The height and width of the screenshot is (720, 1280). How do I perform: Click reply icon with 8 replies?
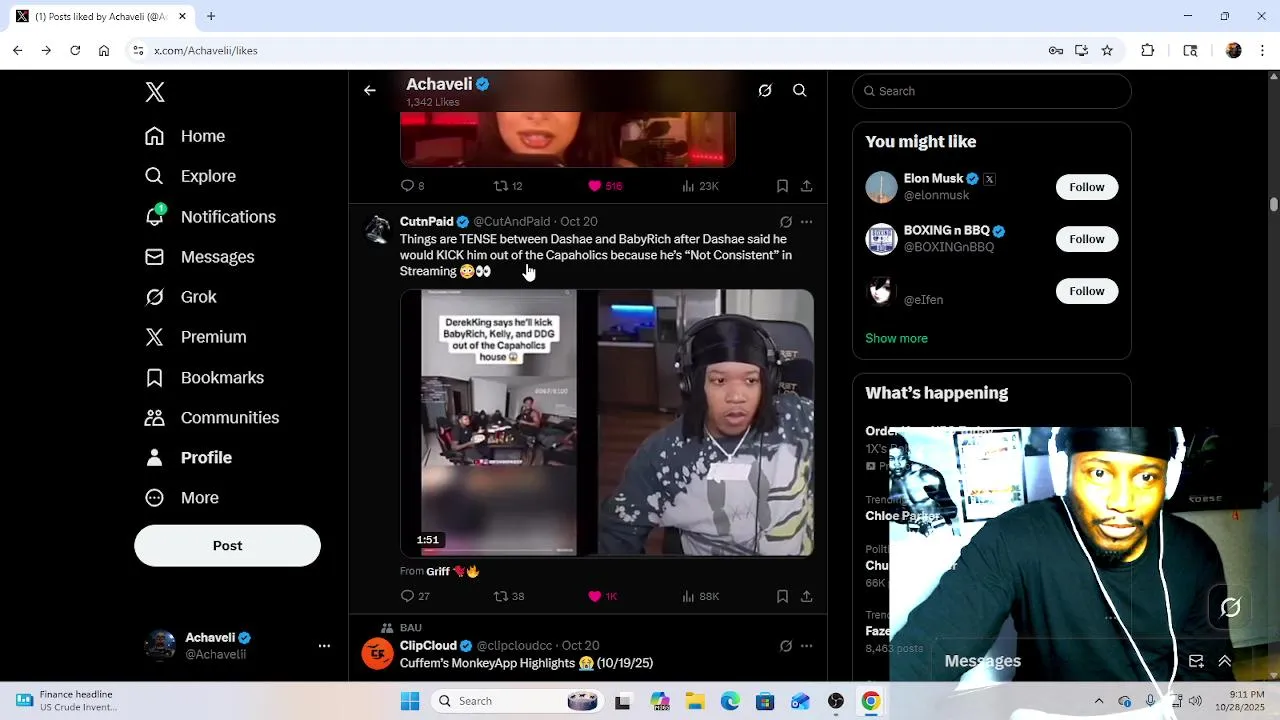point(407,186)
